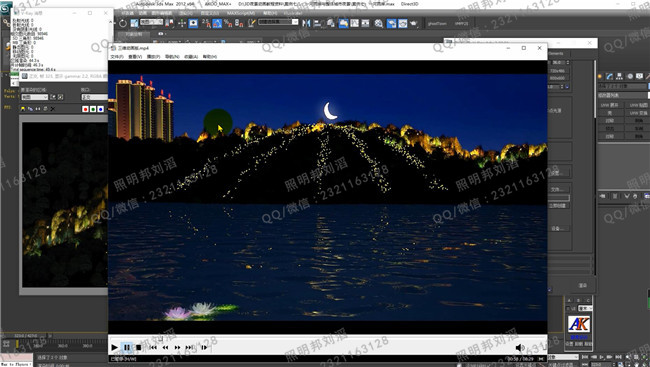Click the Mirror tool icon
Viewport: 650px width, 367px height.
tap(306, 24)
